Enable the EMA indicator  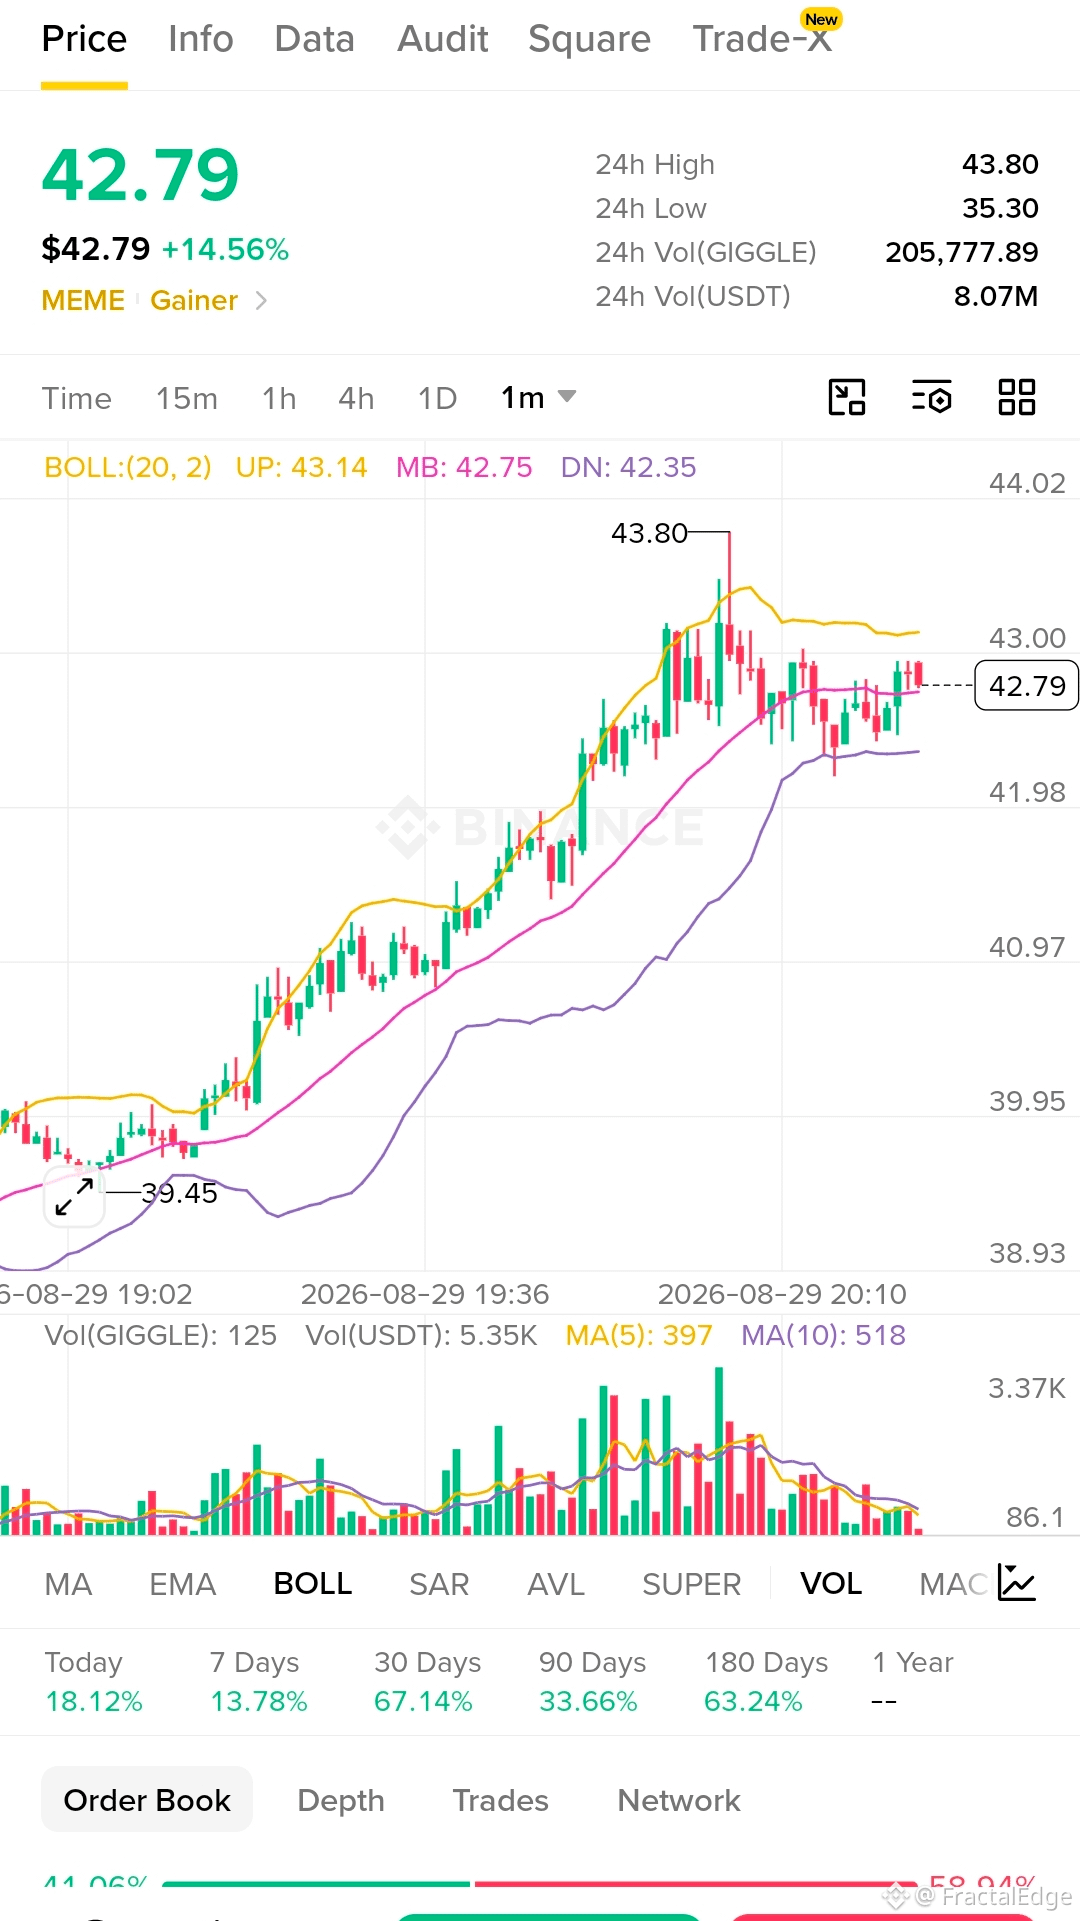[x=182, y=1584]
